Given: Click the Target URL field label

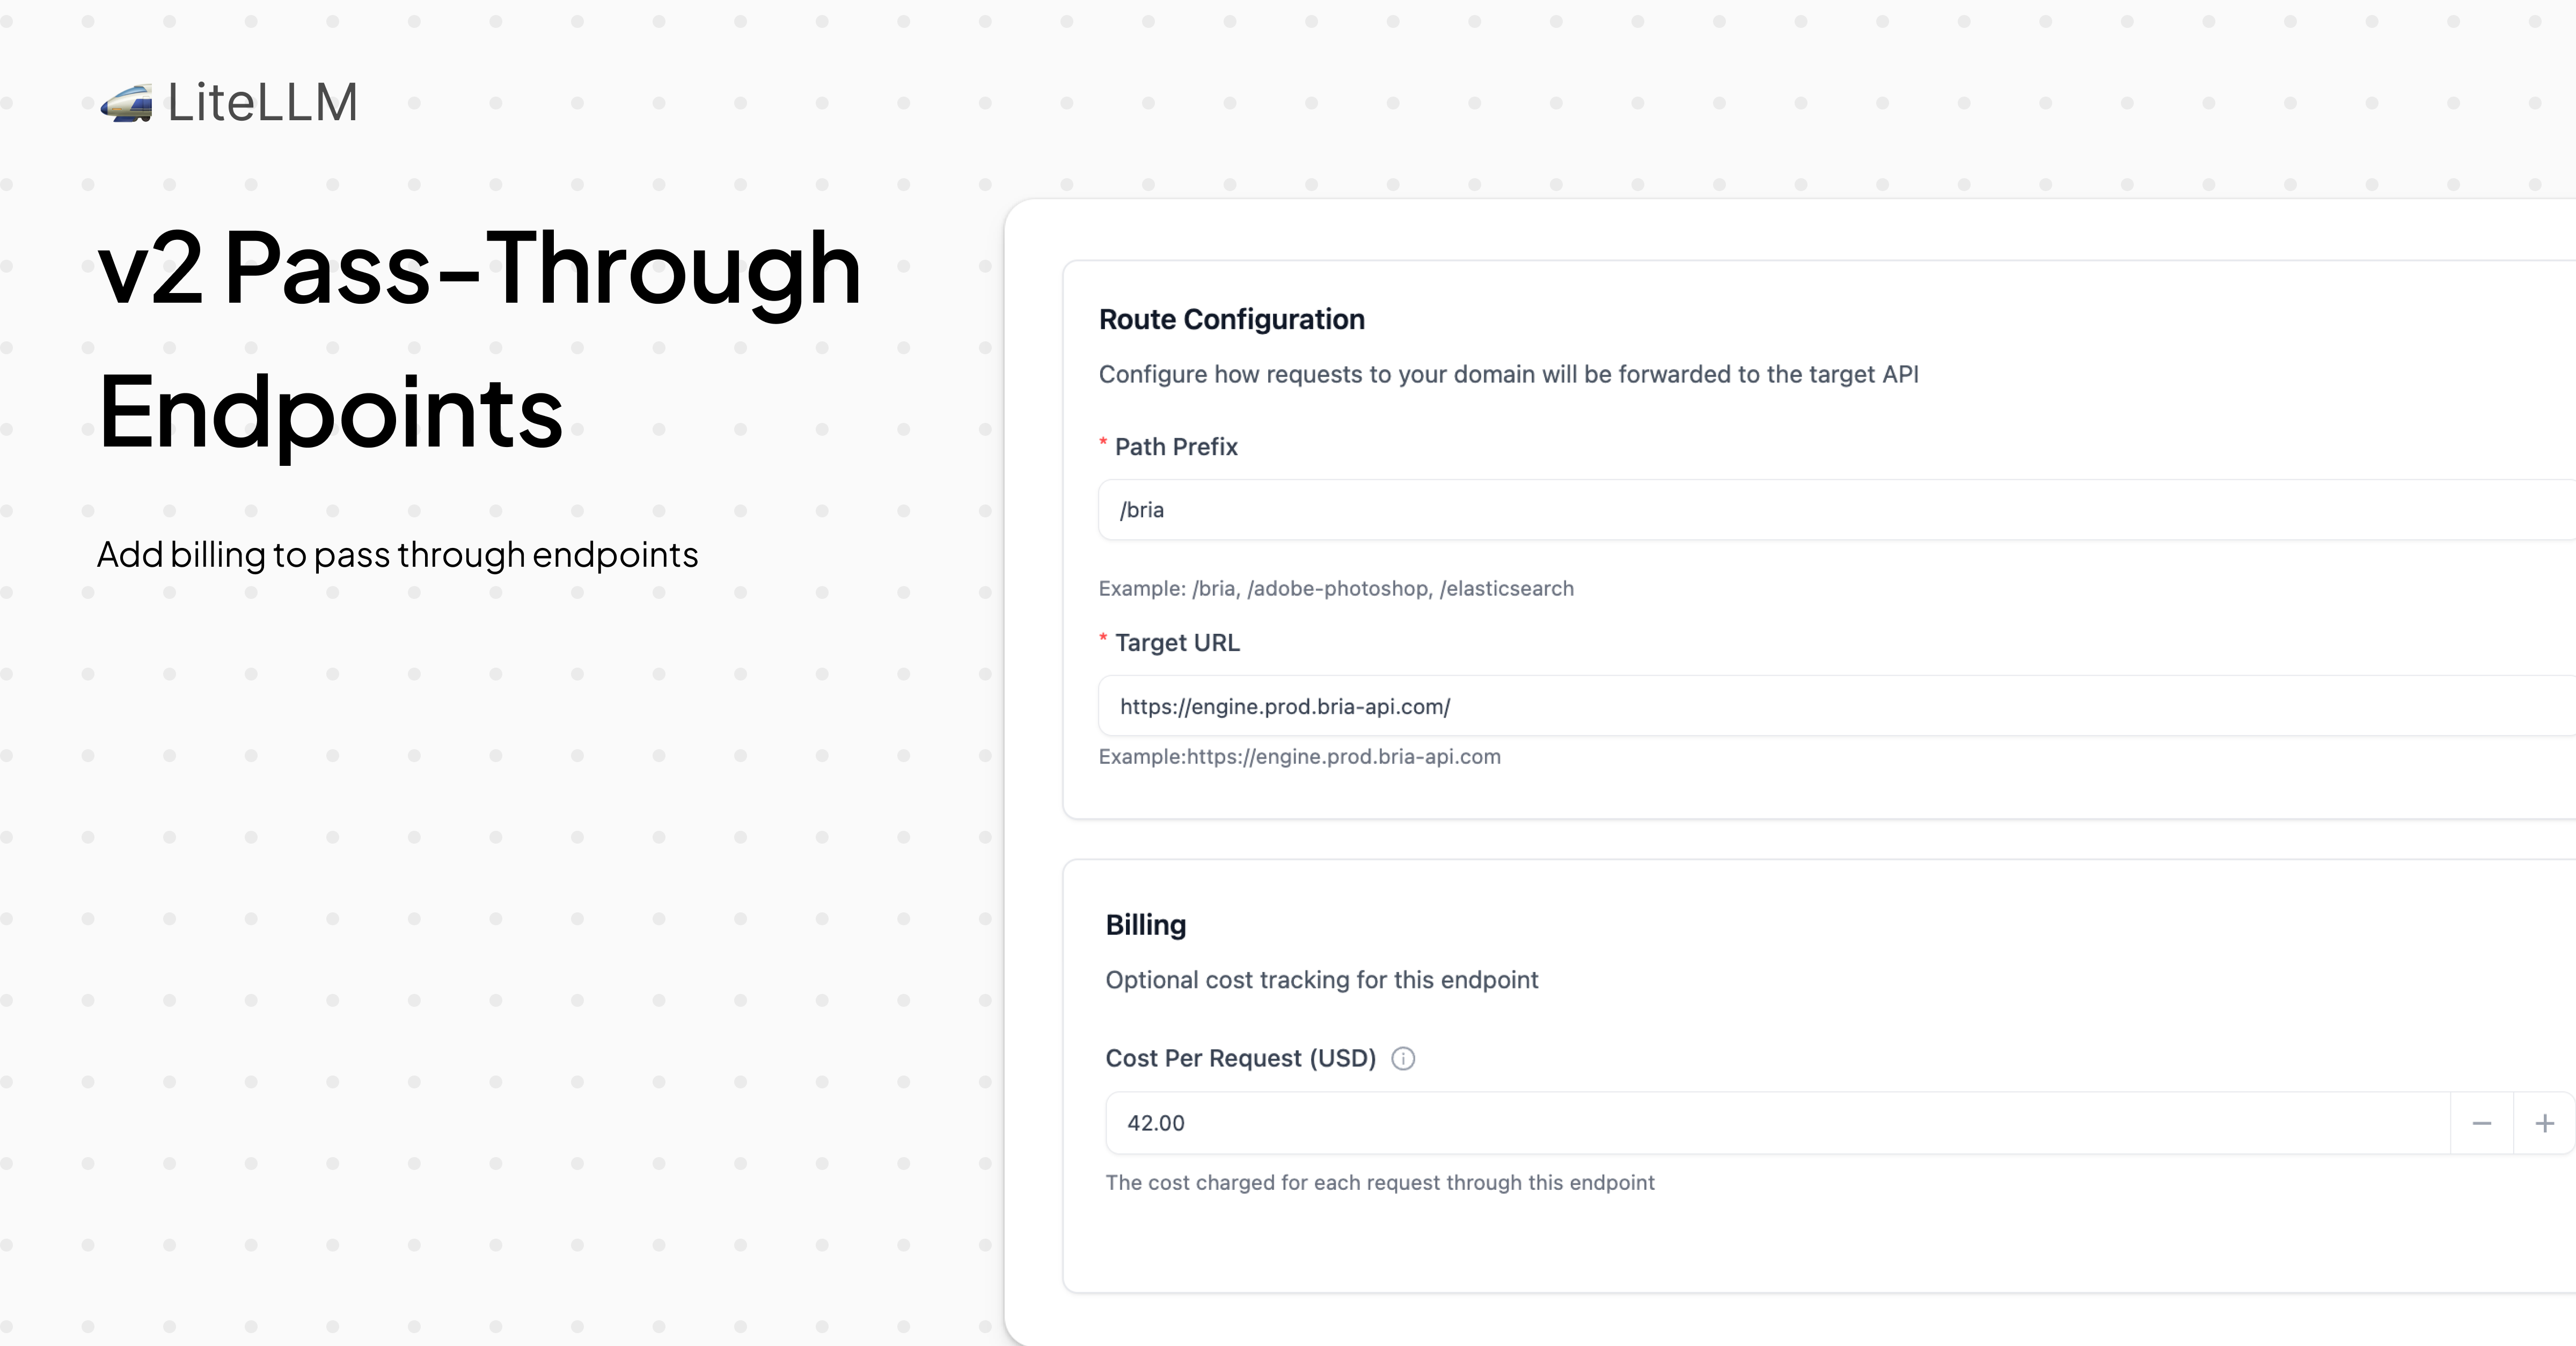Looking at the screenshot, I should [1177, 643].
